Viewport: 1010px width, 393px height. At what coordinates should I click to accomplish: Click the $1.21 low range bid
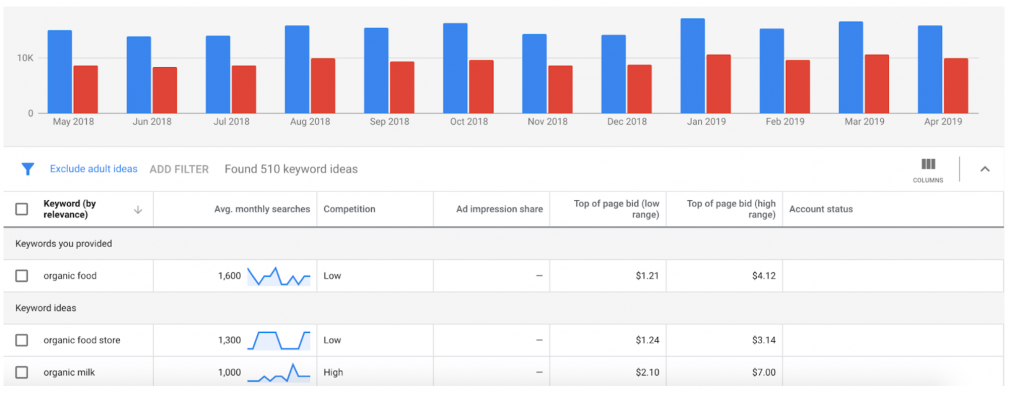(x=647, y=276)
